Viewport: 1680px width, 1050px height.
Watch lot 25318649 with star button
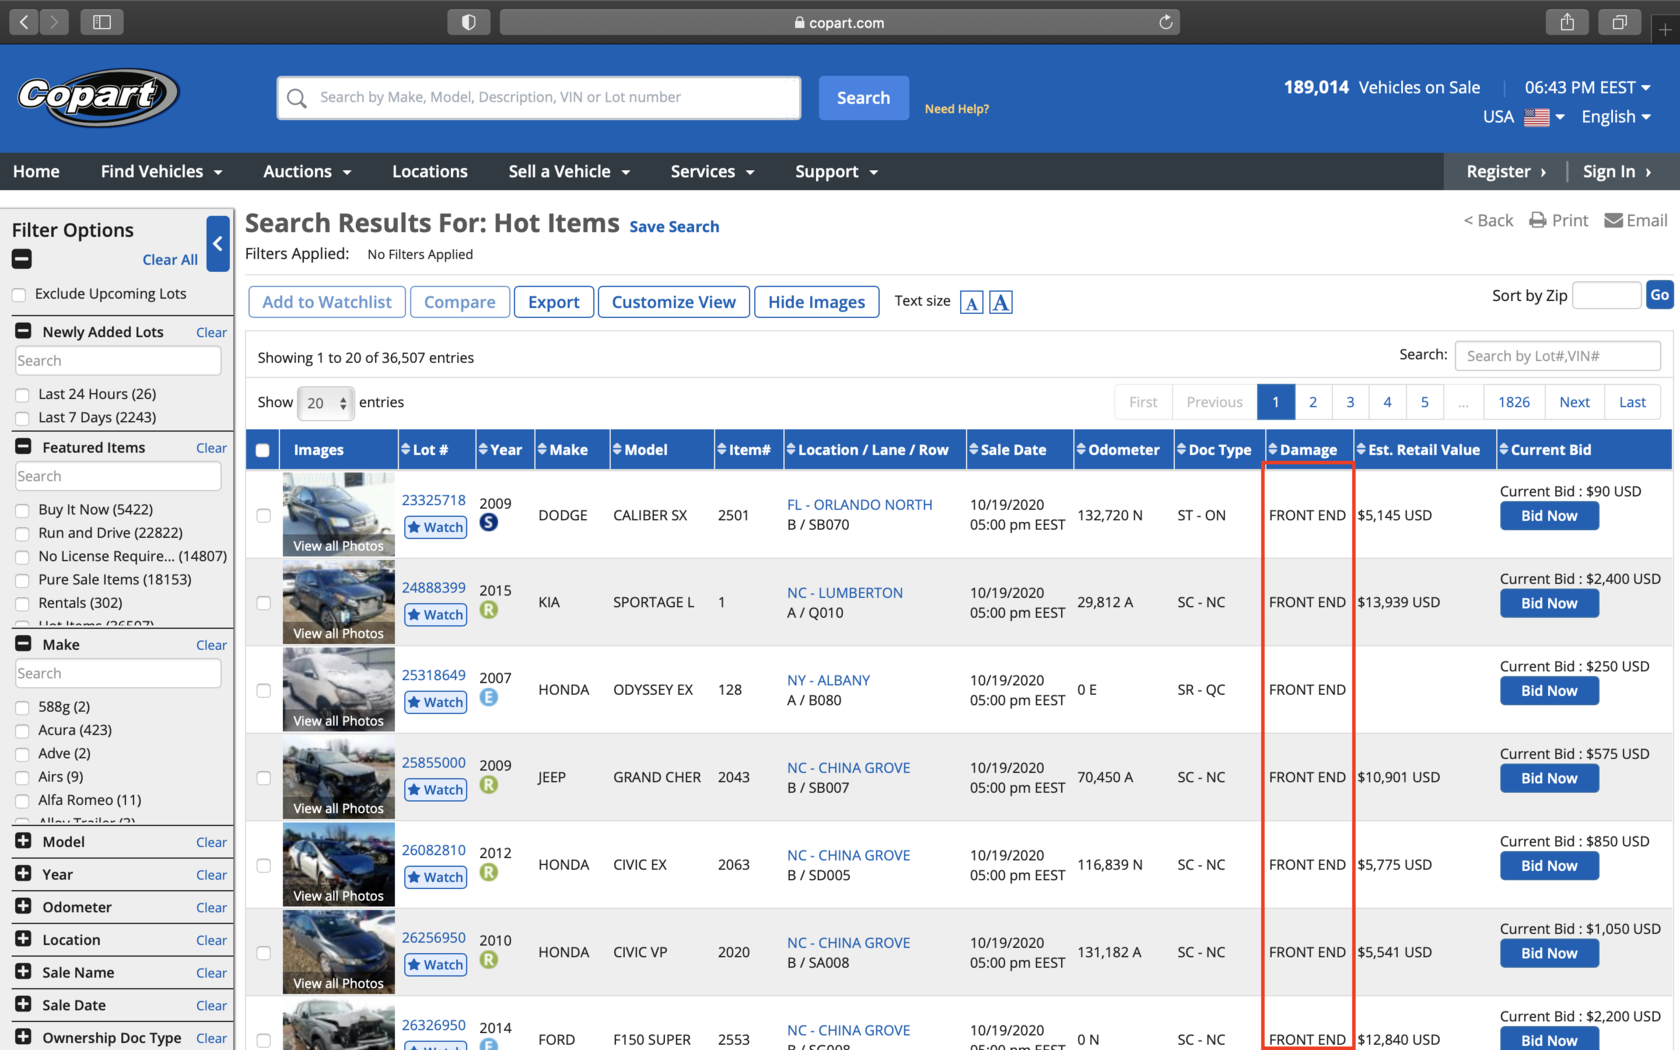(435, 702)
